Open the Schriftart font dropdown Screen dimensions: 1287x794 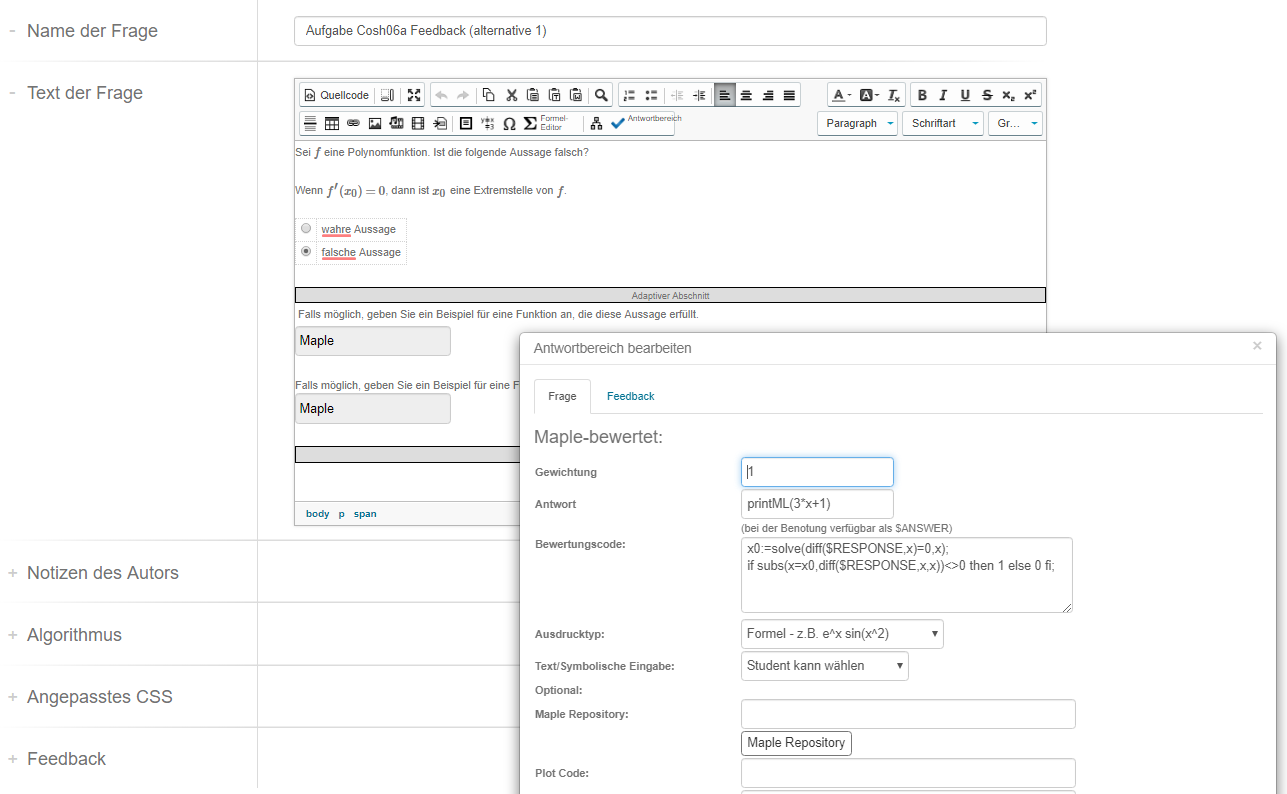click(x=942, y=124)
